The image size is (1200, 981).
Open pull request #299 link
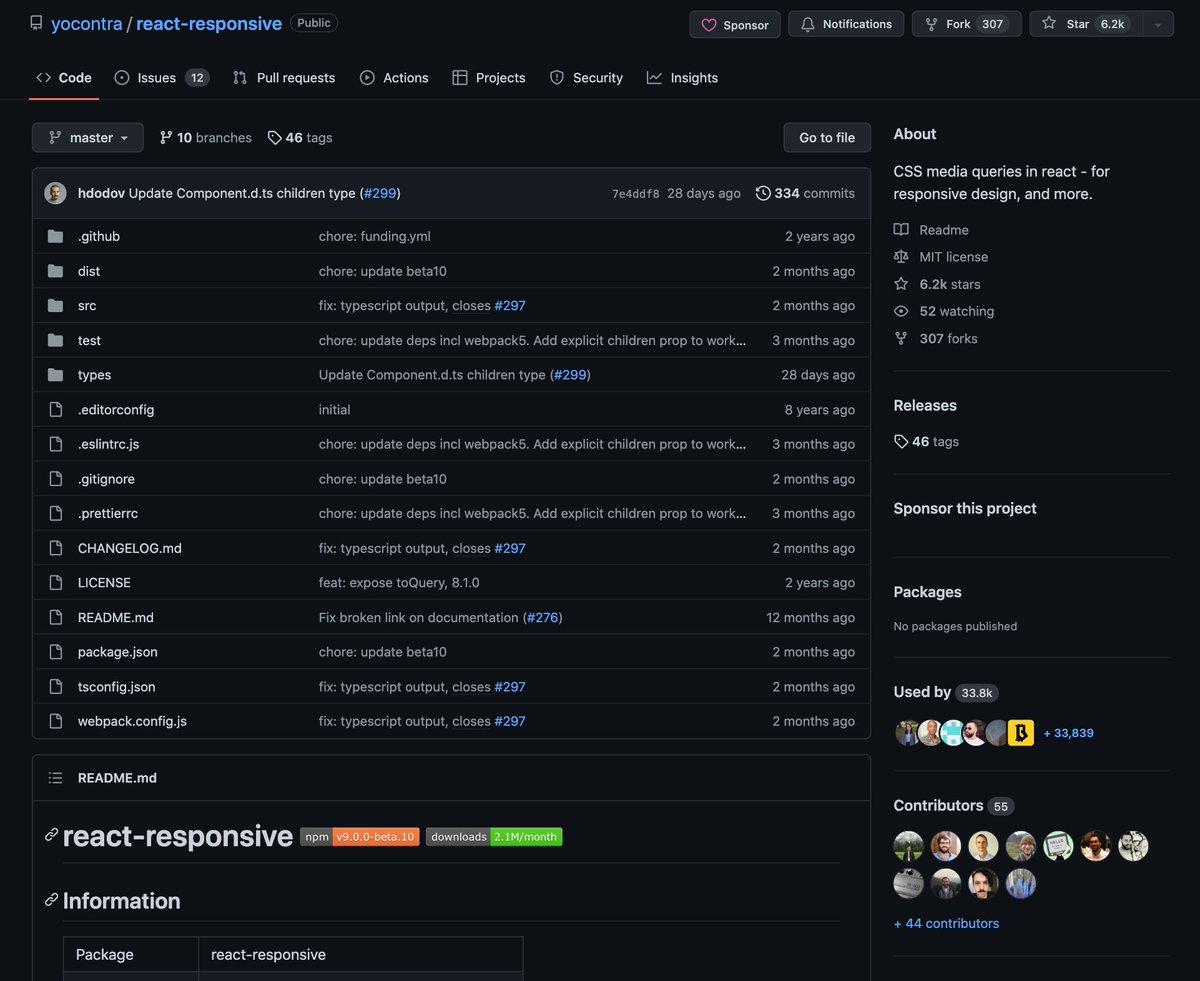[380, 192]
